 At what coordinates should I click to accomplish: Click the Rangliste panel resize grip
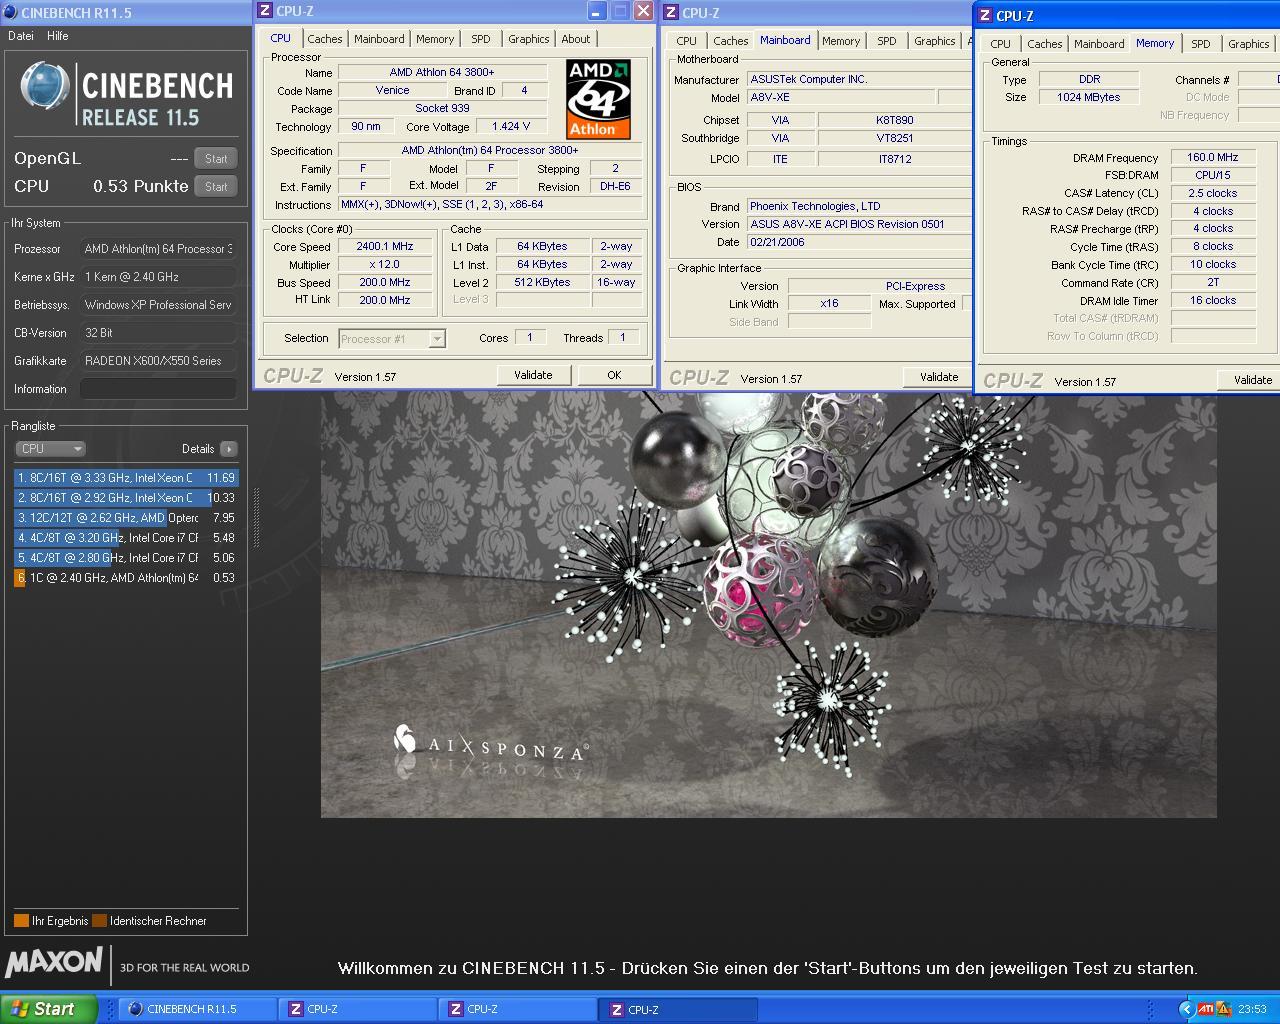pos(256,517)
